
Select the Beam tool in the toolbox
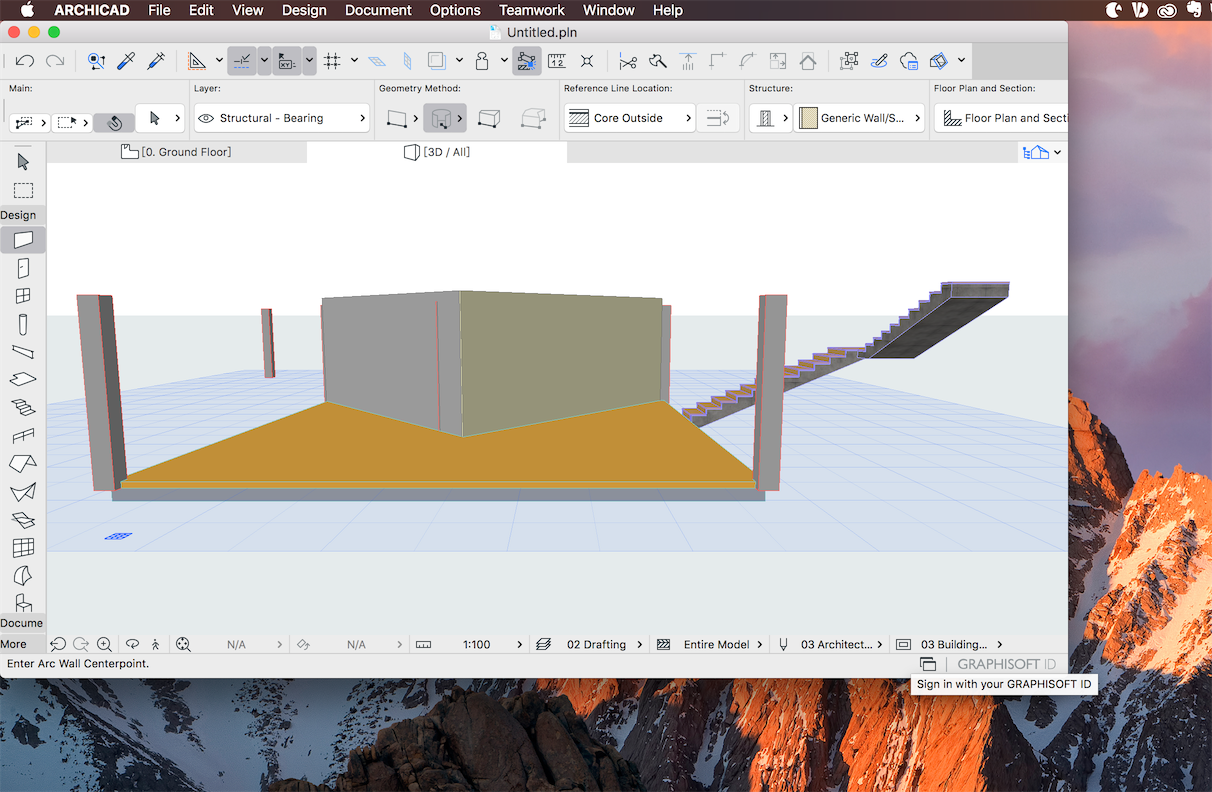pyautogui.click(x=23, y=352)
